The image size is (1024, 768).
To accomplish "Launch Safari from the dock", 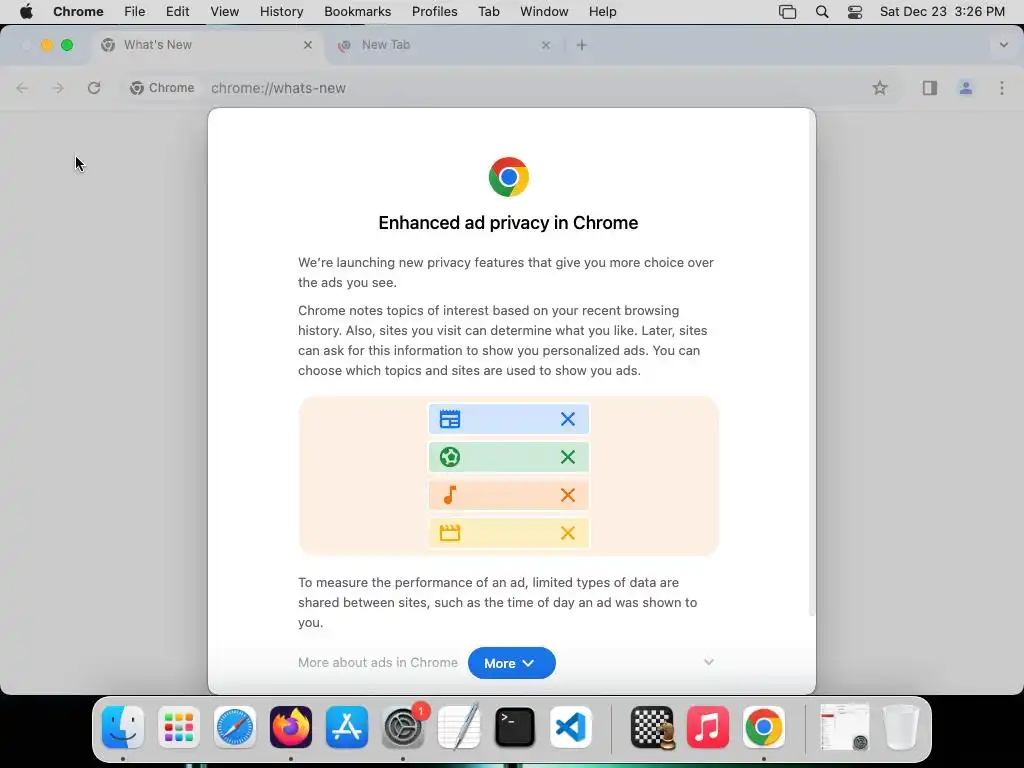I will [234, 727].
